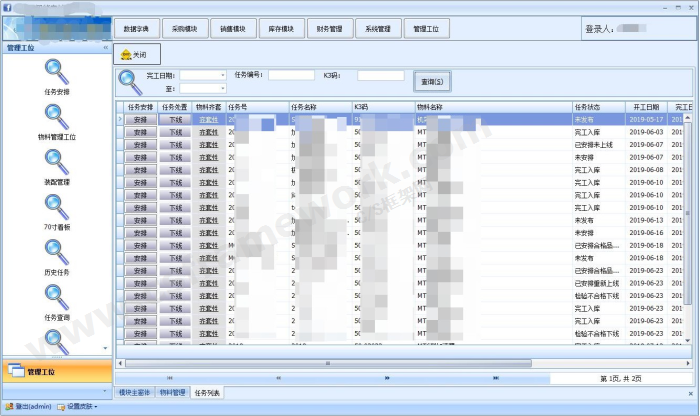Expand the 完工日期 start date dropdown

pyautogui.click(x=222, y=75)
